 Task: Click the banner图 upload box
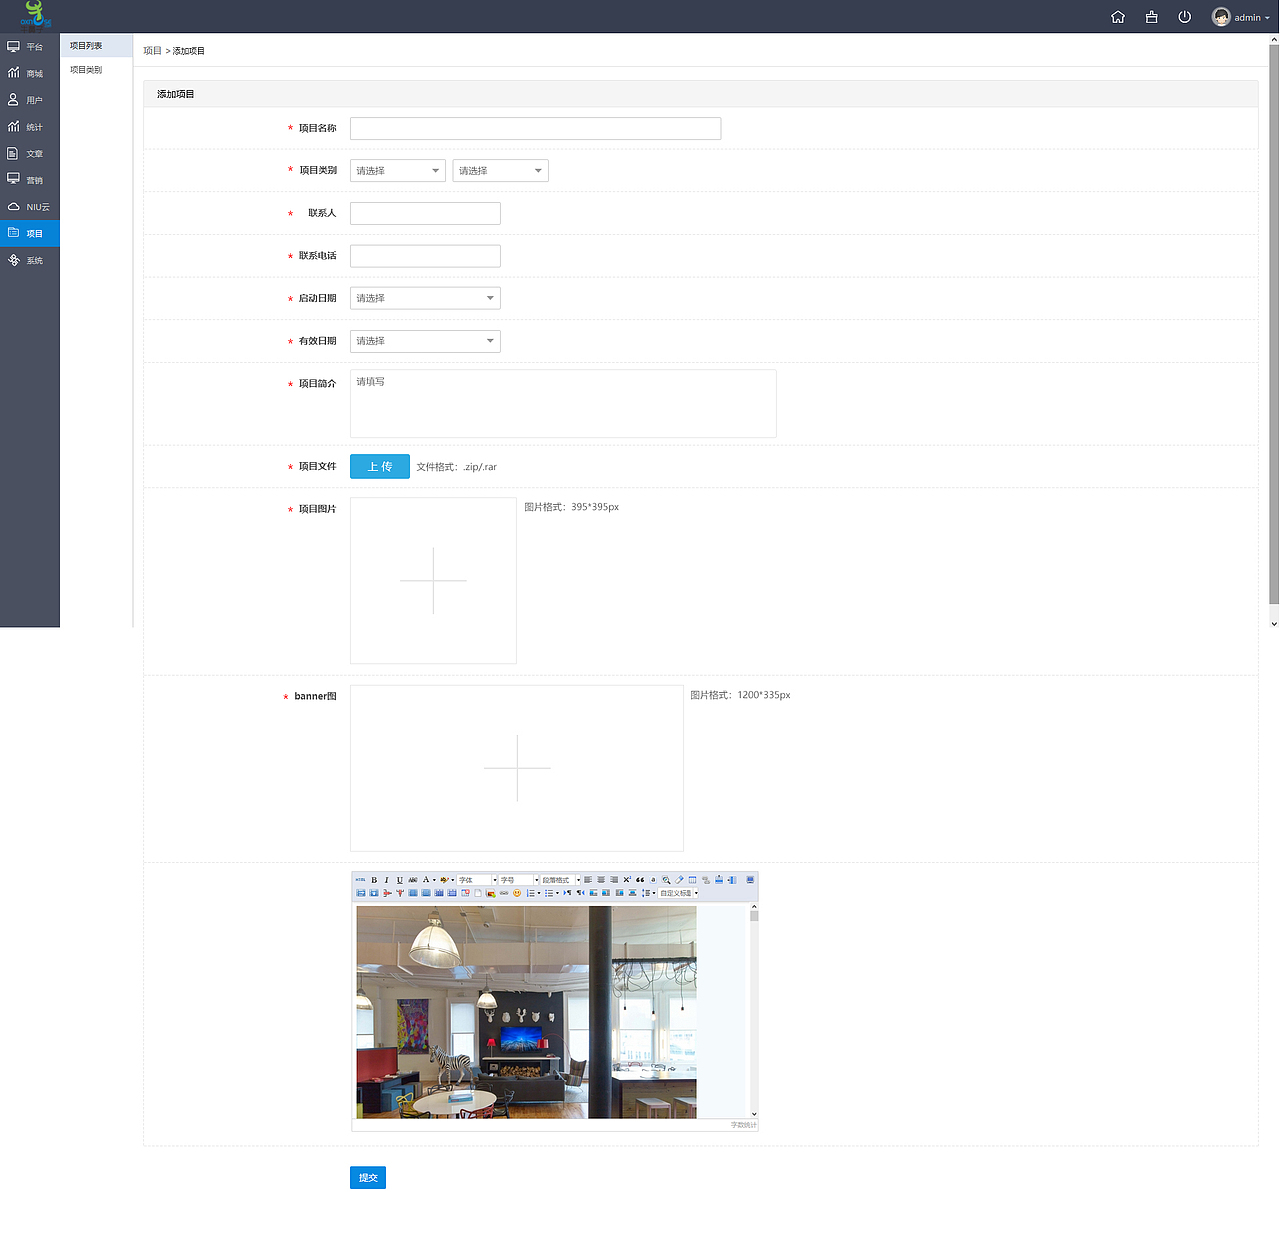click(x=517, y=768)
